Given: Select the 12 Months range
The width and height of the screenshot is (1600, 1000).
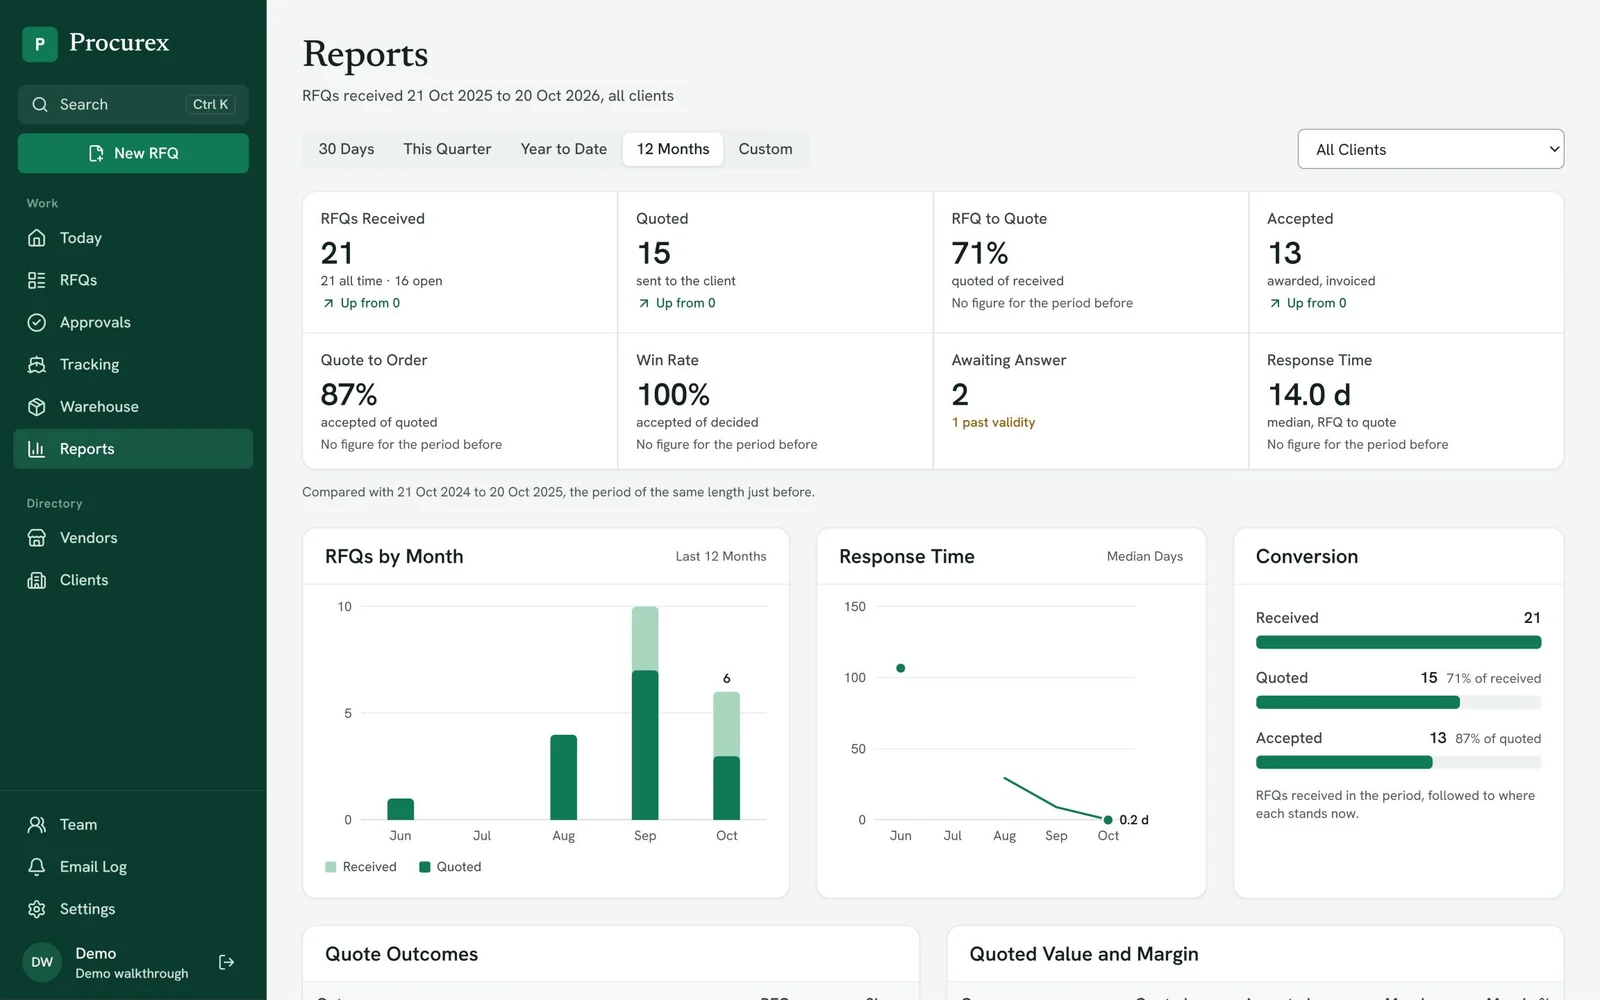Looking at the screenshot, I should point(673,149).
